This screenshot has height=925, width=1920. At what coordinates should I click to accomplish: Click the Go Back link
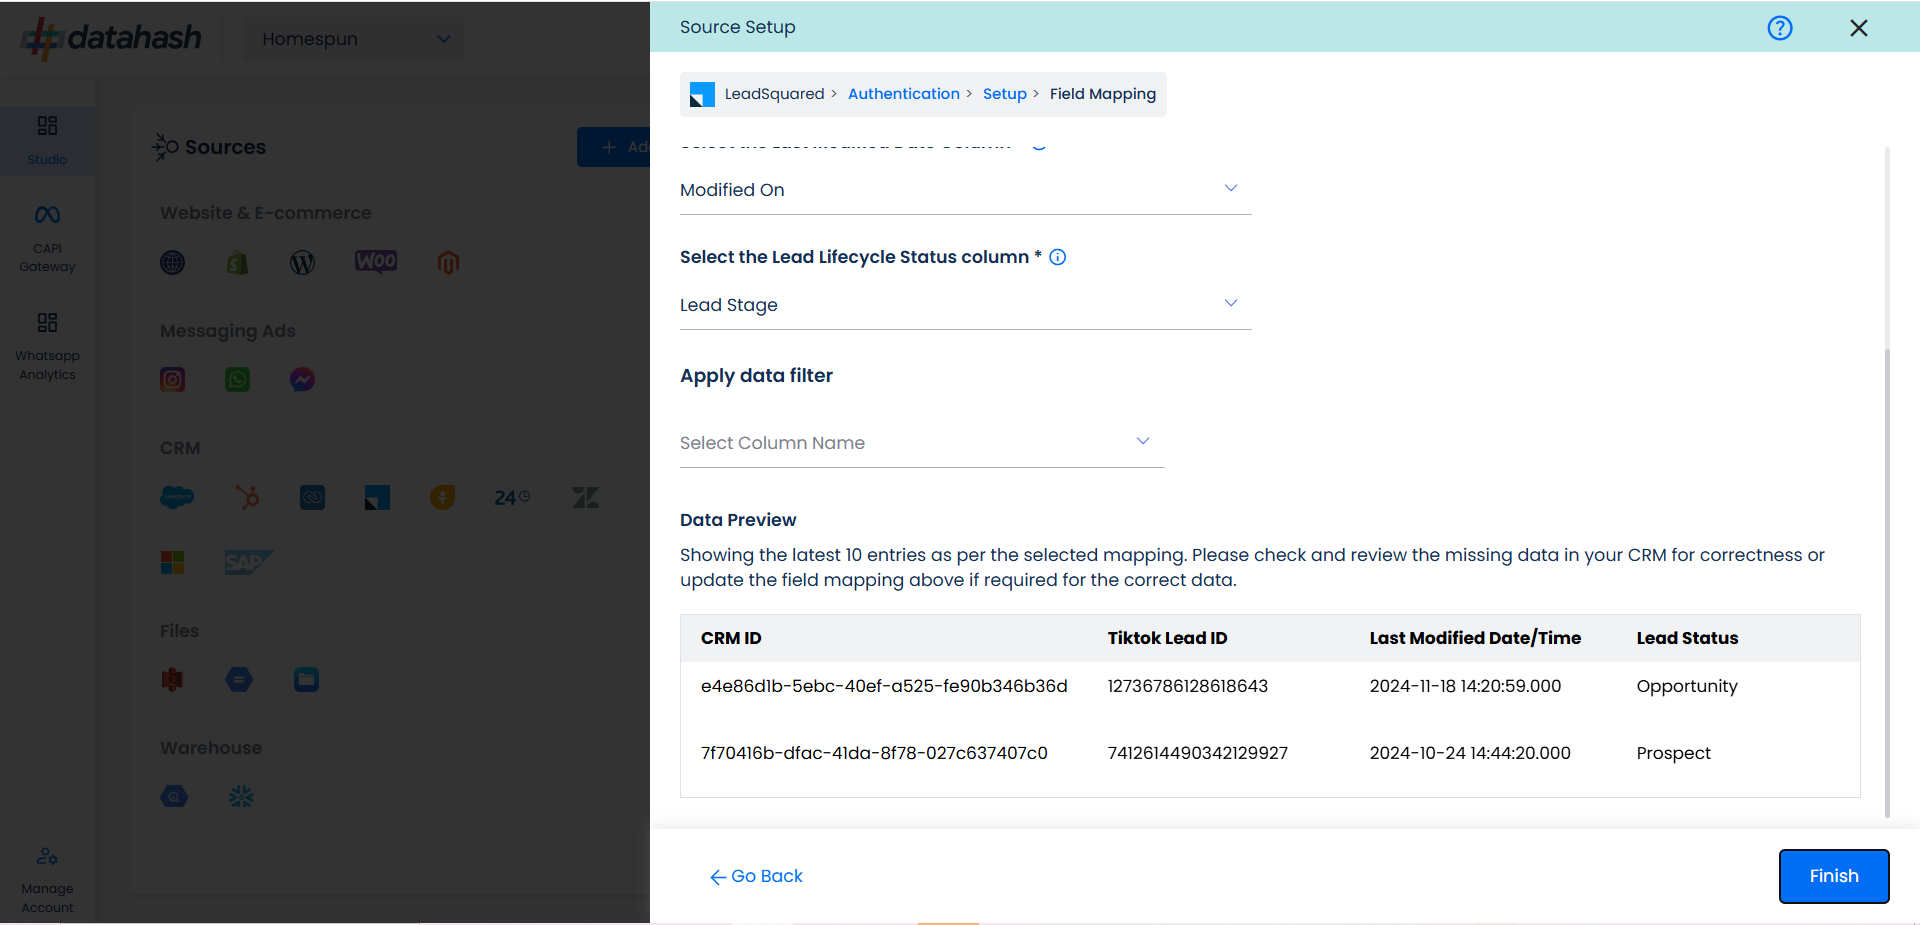[757, 876]
